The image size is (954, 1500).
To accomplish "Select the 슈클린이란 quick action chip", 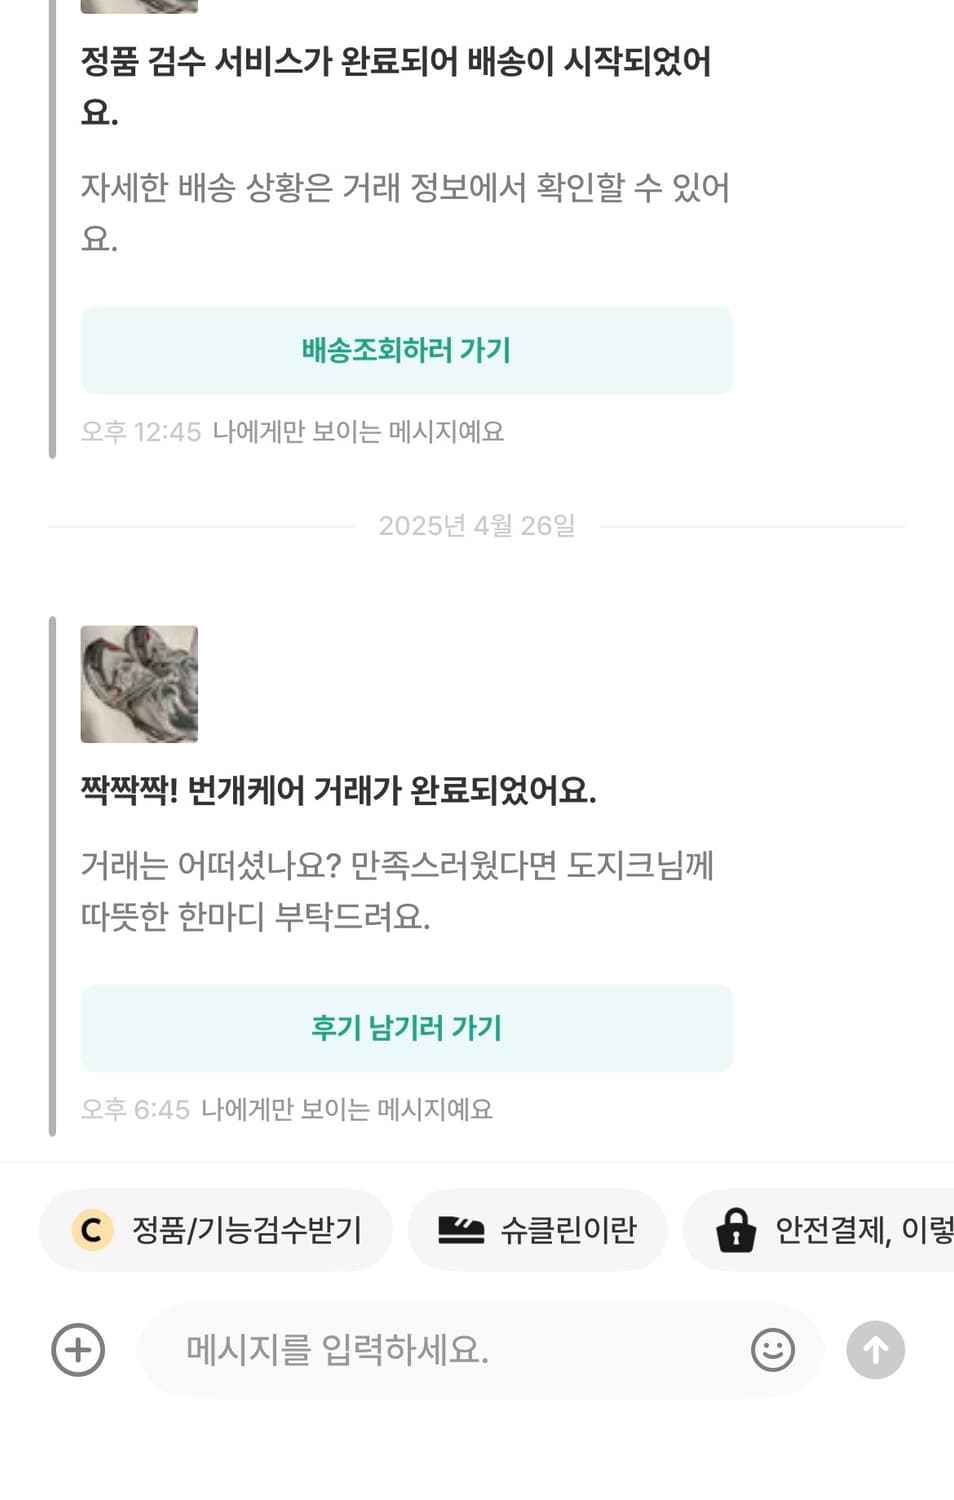I will [537, 1230].
